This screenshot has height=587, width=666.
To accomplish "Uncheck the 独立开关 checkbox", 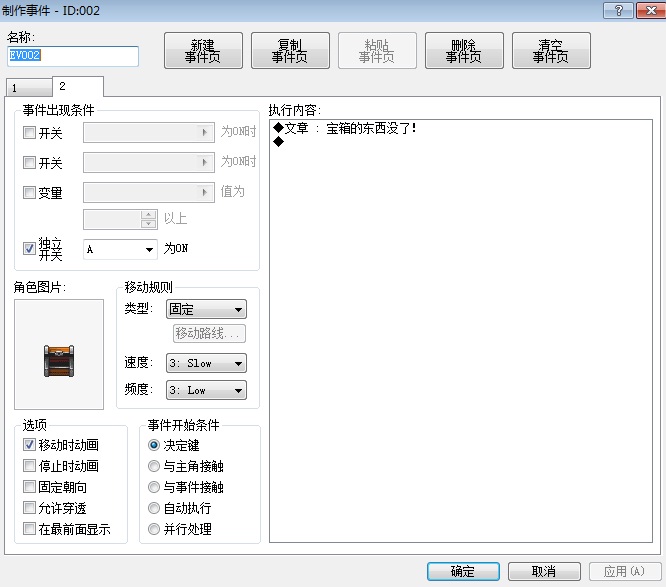I will pos(29,248).
